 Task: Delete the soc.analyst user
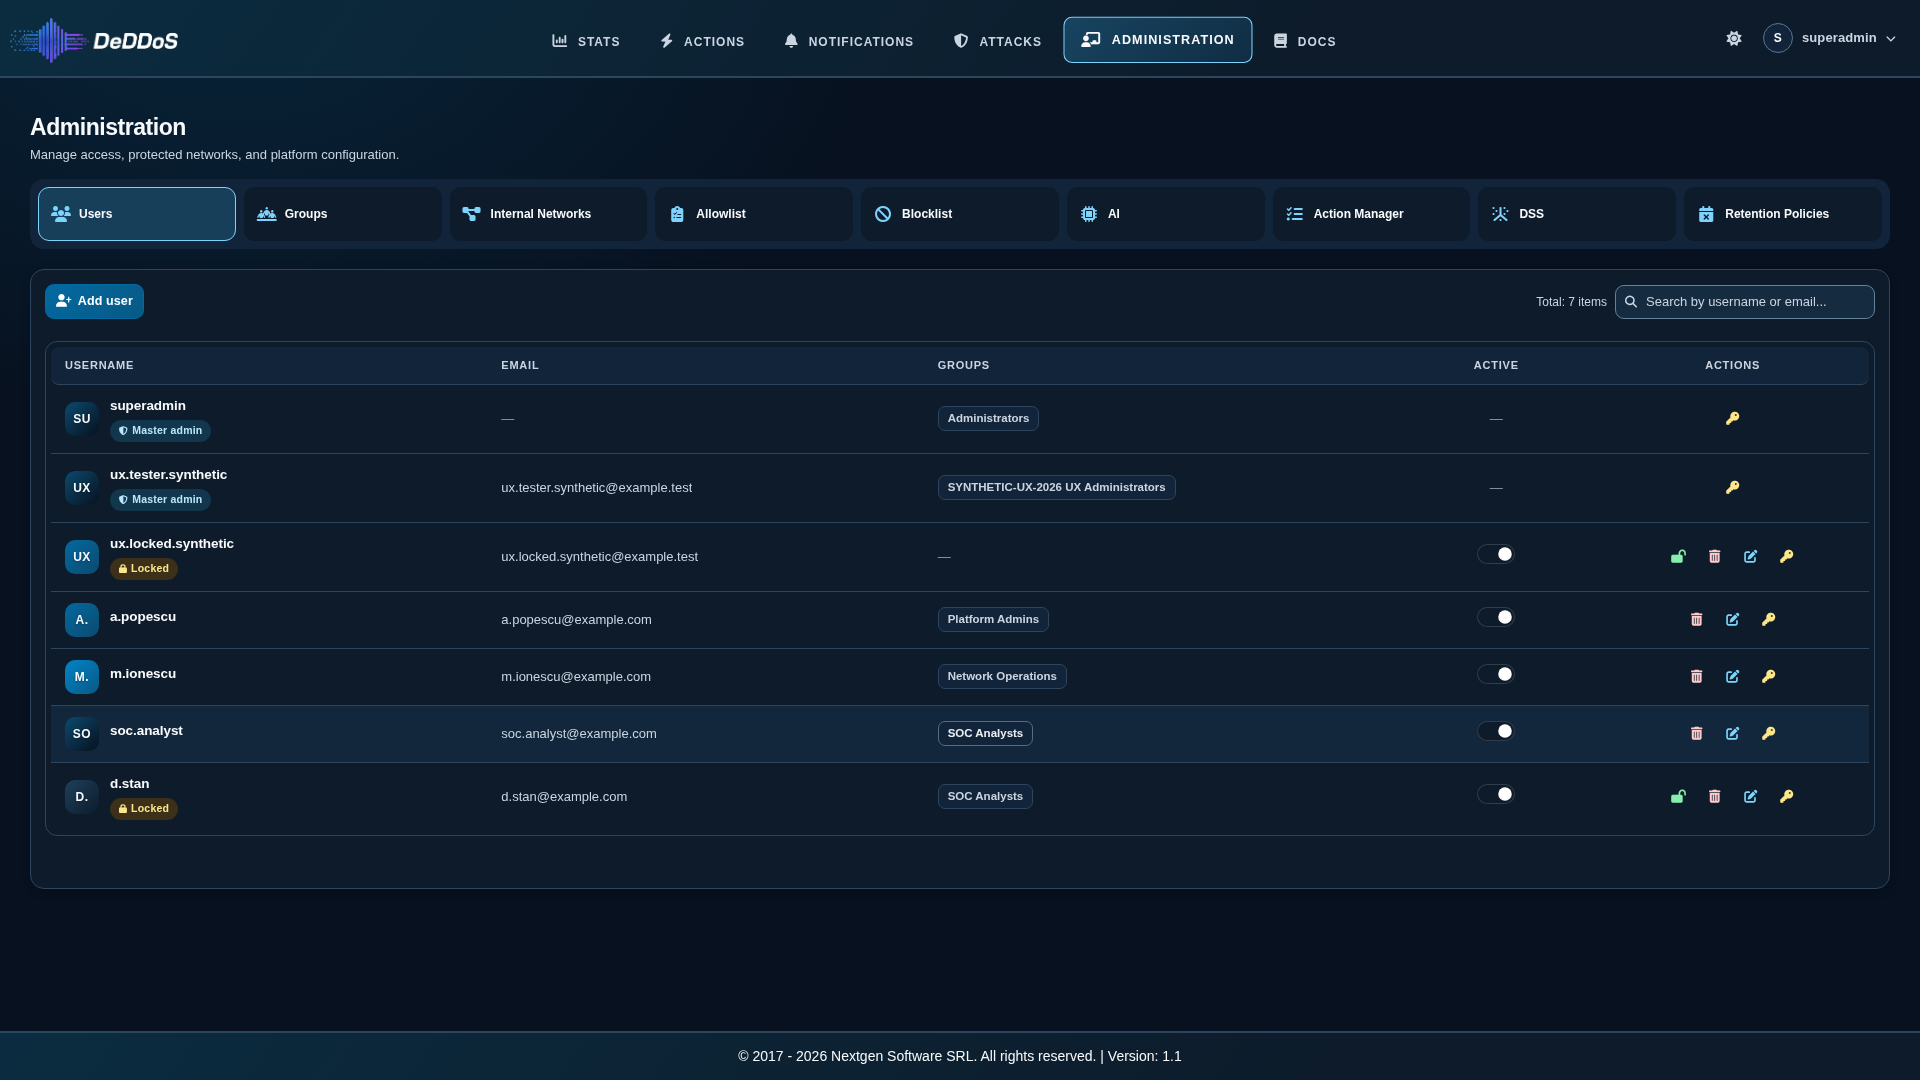click(1696, 734)
